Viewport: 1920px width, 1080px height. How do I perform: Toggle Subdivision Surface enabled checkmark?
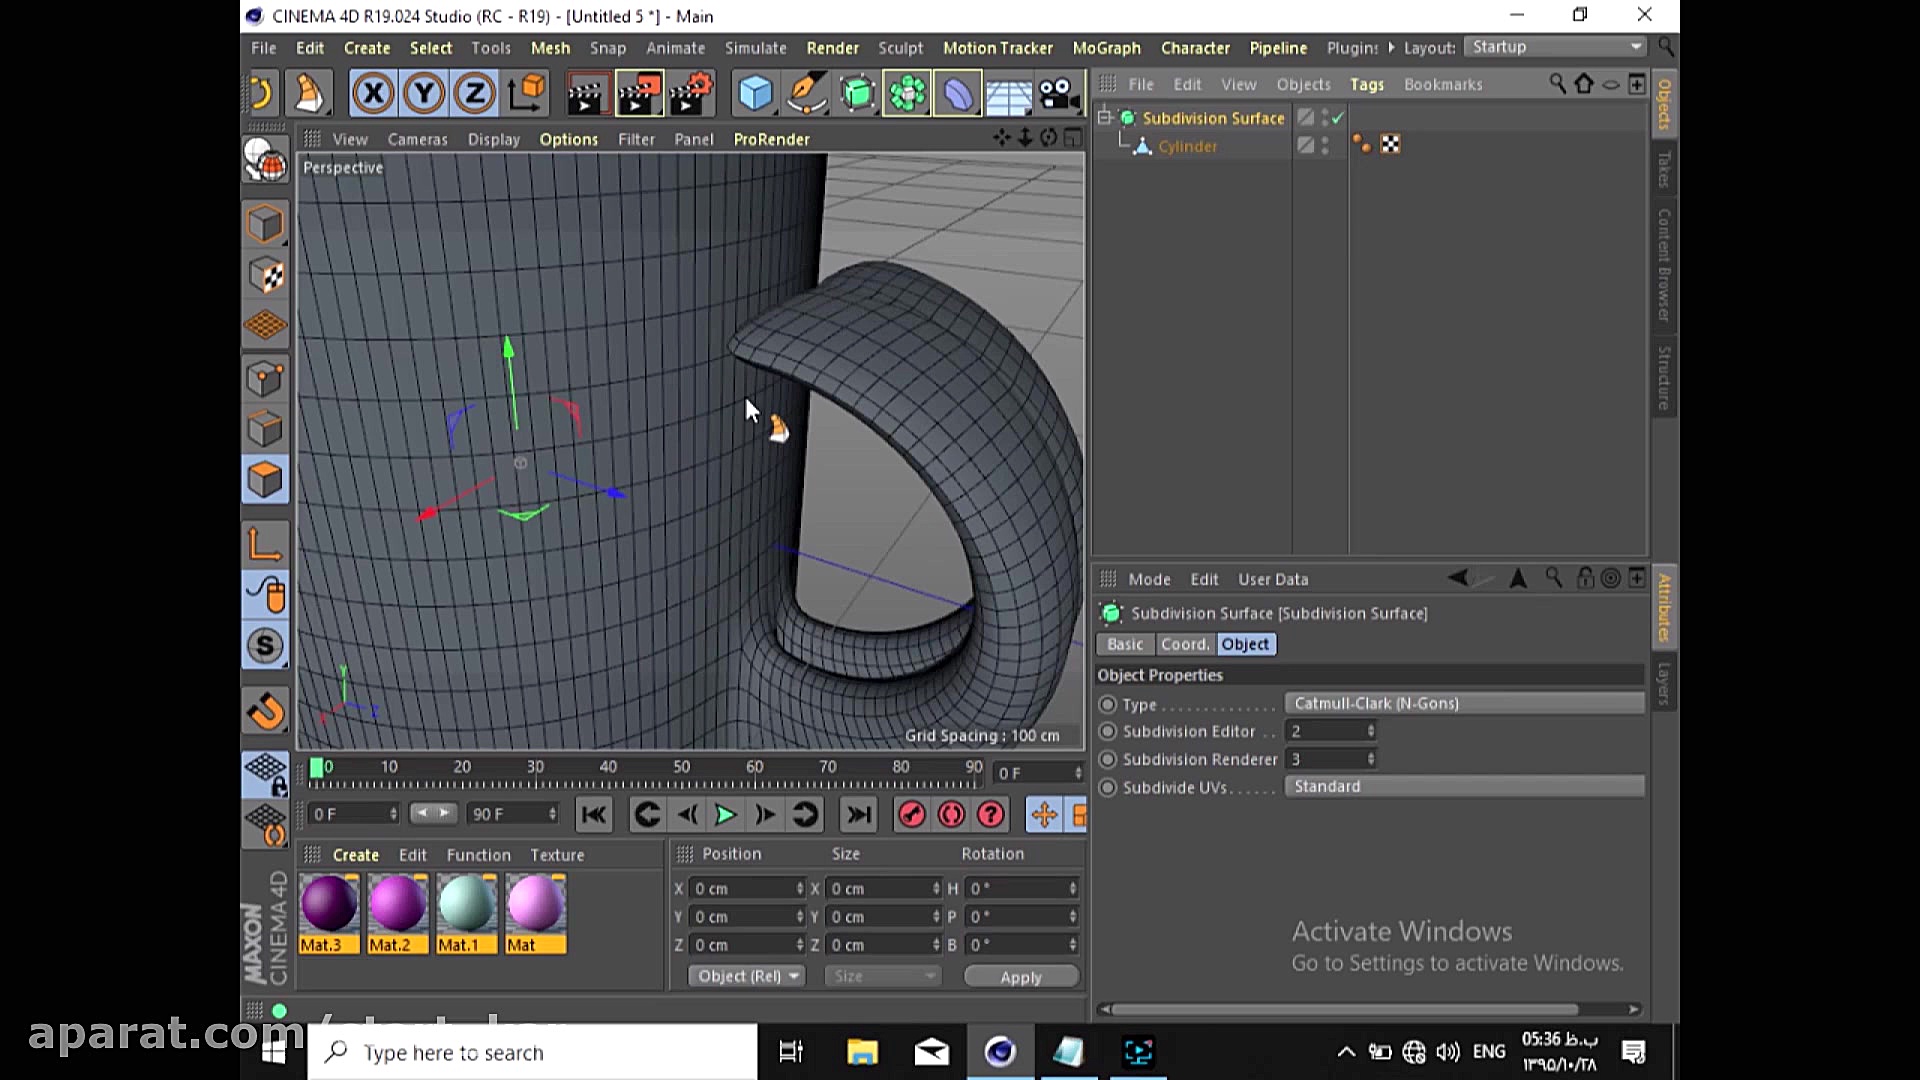pos(1338,118)
